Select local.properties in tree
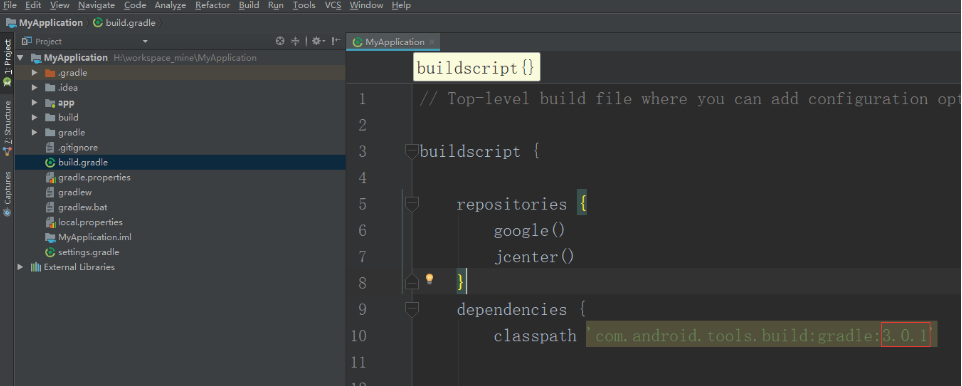 click(x=90, y=222)
